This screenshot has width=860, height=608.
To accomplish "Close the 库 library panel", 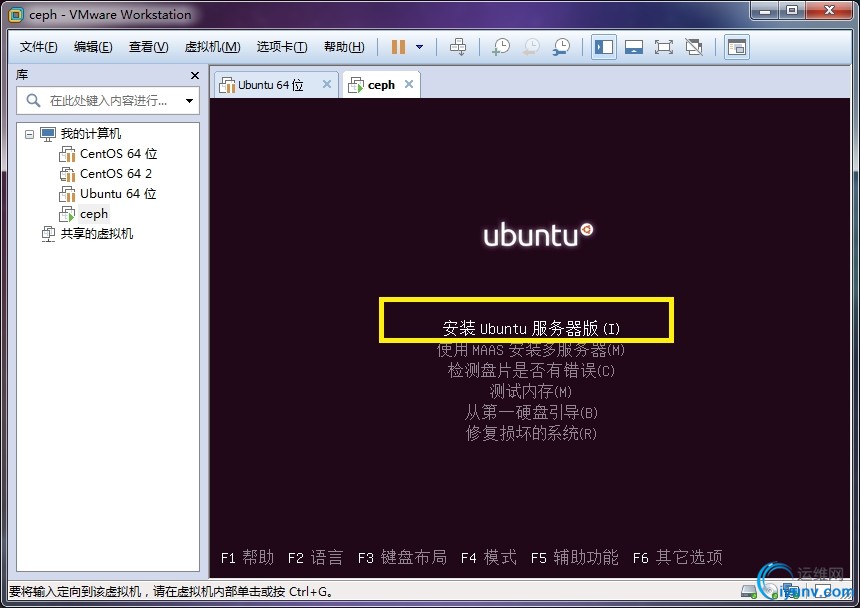I will click(x=195, y=75).
